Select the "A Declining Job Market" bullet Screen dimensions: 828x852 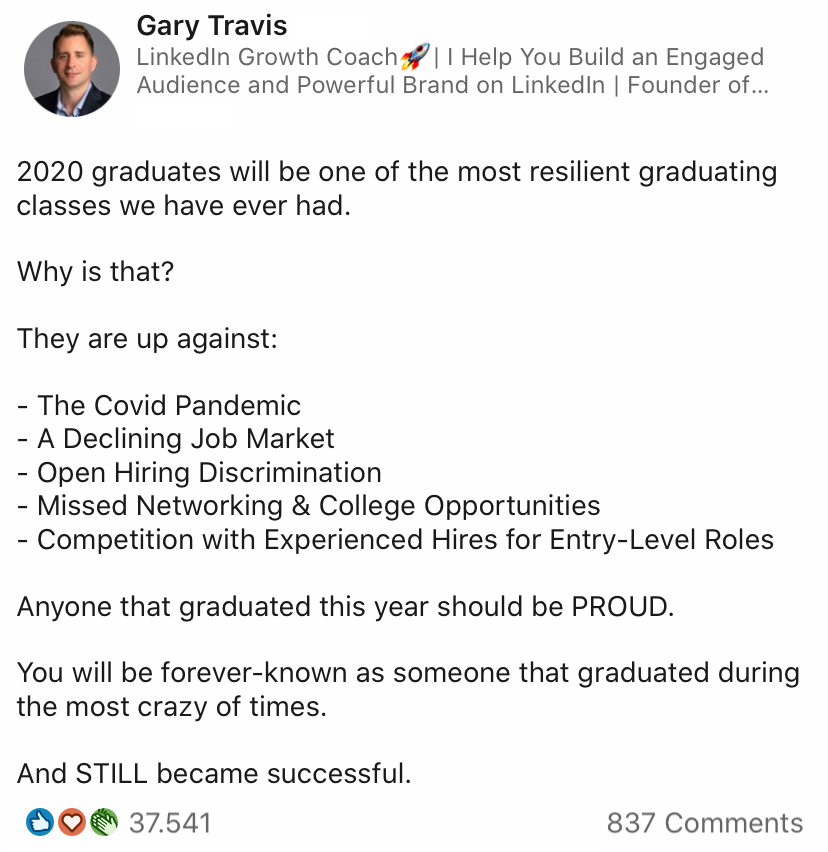point(185,438)
